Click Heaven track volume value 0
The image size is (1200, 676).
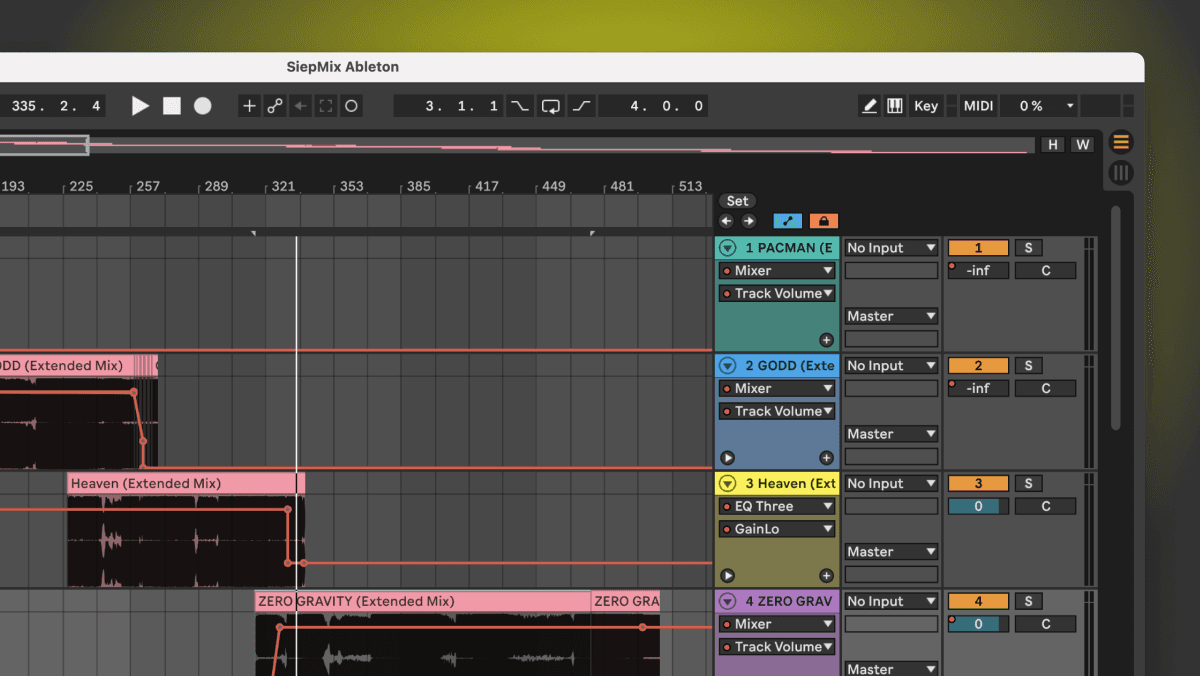click(978, 507)
